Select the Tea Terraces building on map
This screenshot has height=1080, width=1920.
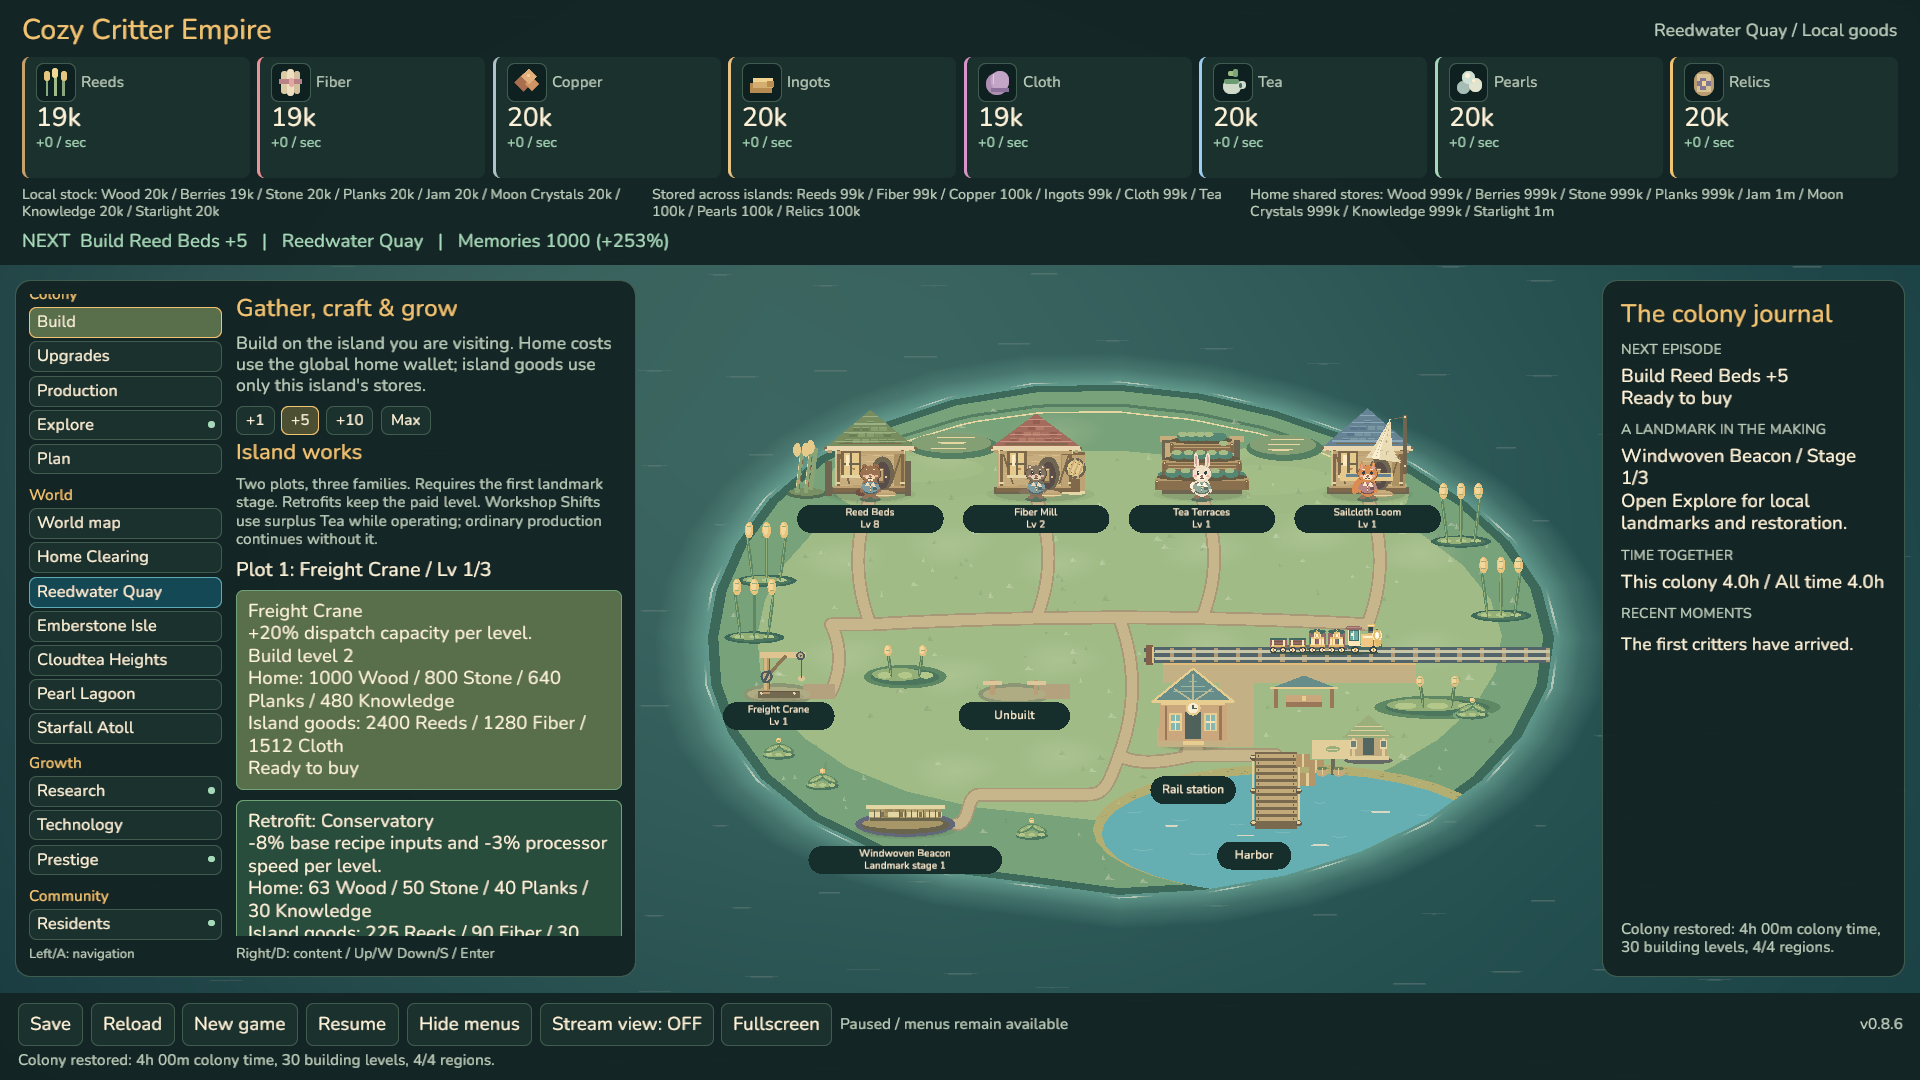pos(1201,465)
